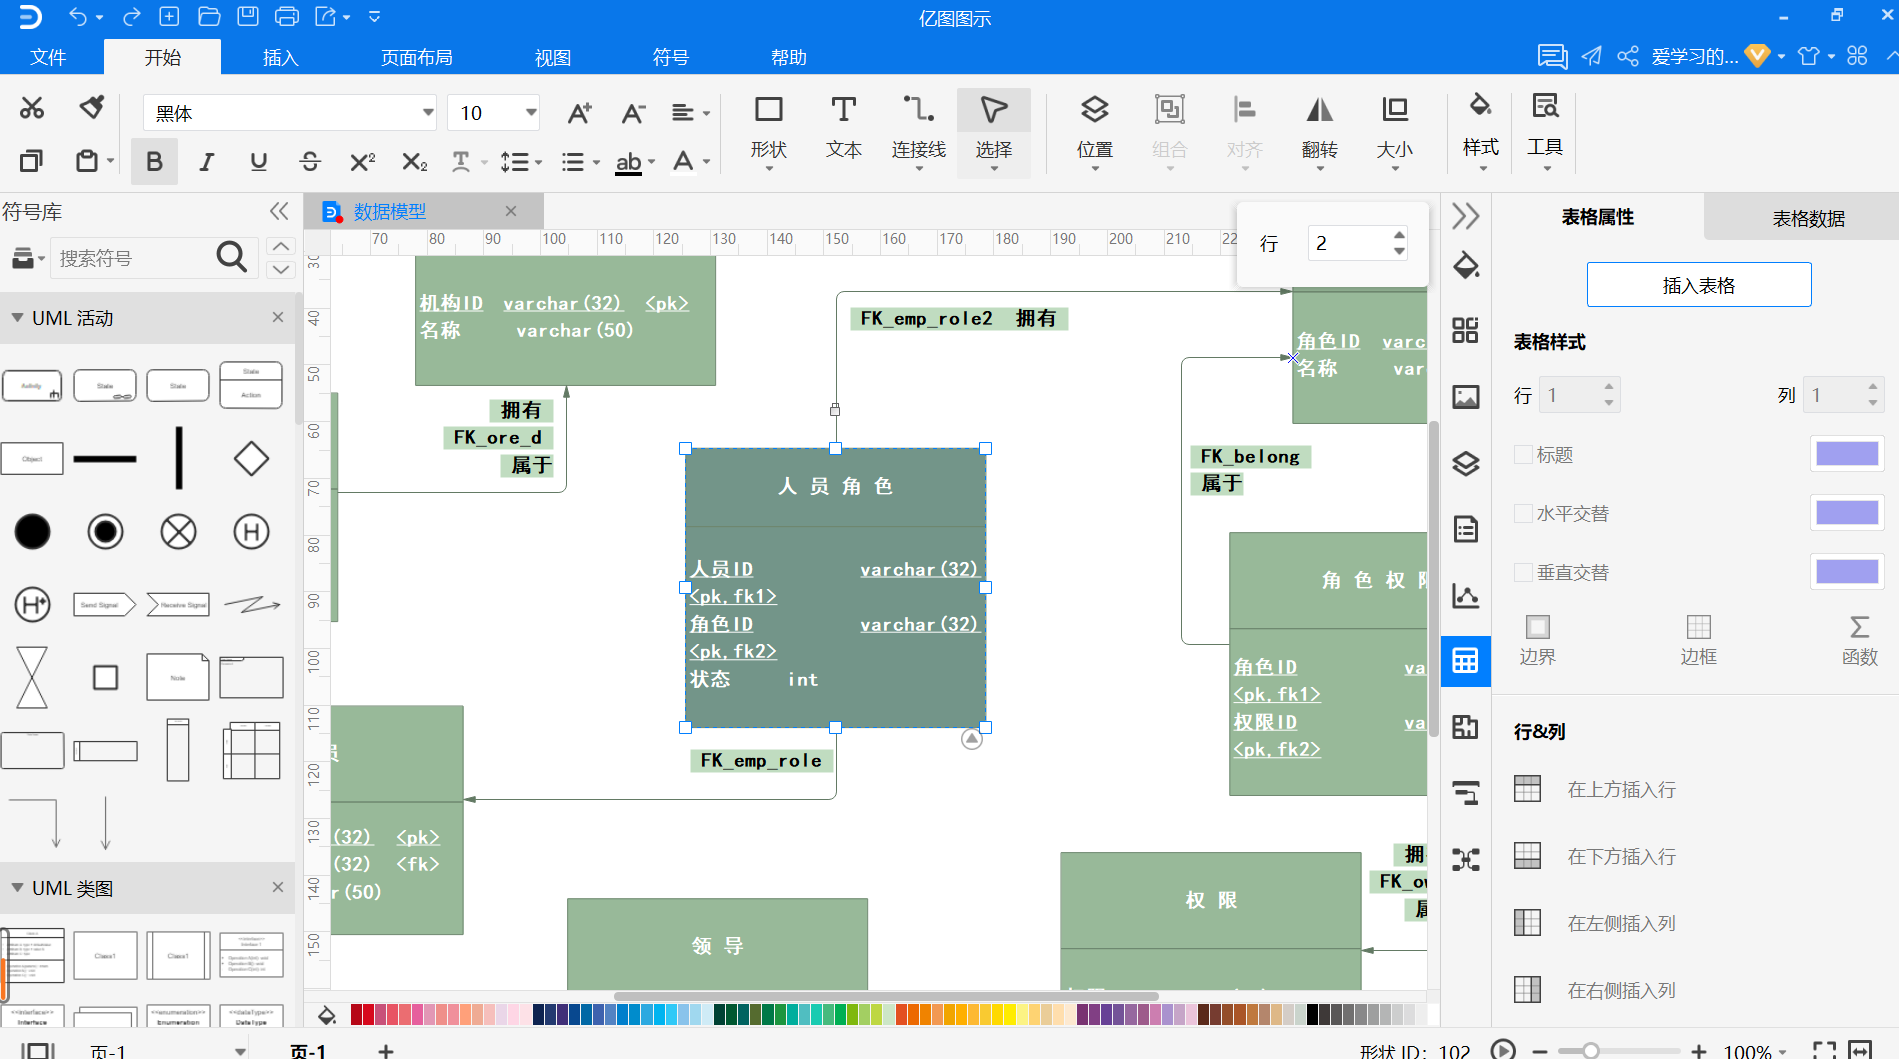Click the zoom slider in status bar

click(x=1618, y=1051)
